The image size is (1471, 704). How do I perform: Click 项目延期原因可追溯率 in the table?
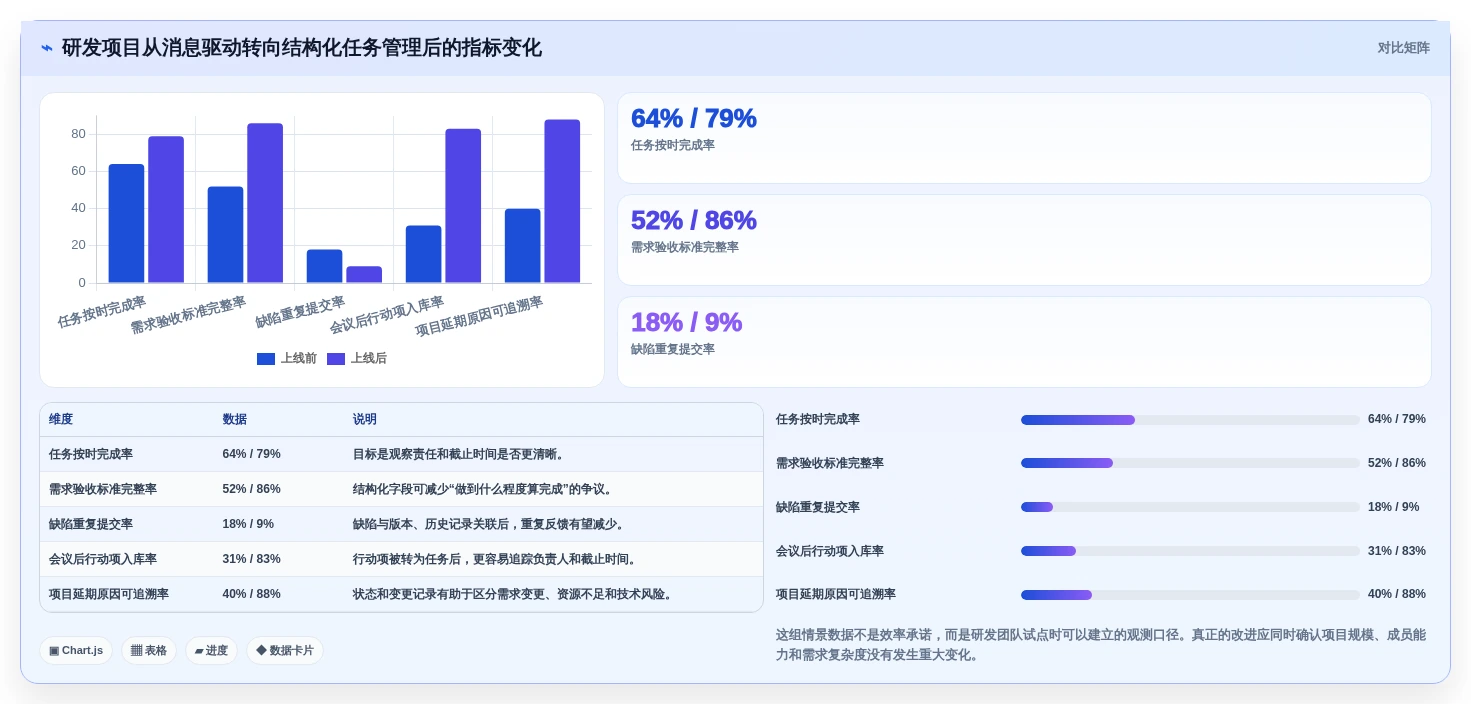point(109,594)
